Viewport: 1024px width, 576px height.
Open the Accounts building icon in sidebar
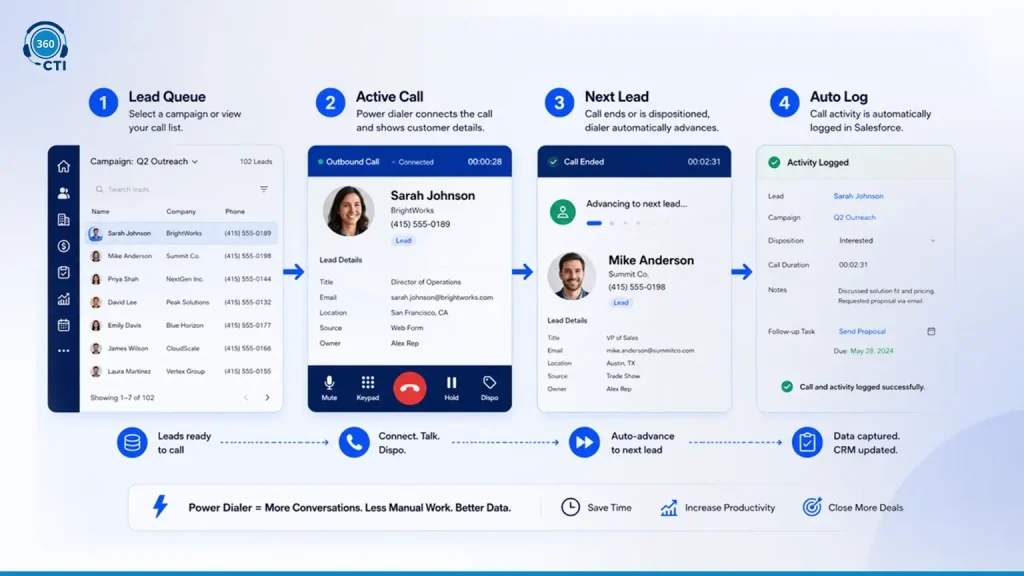[63, 219]
